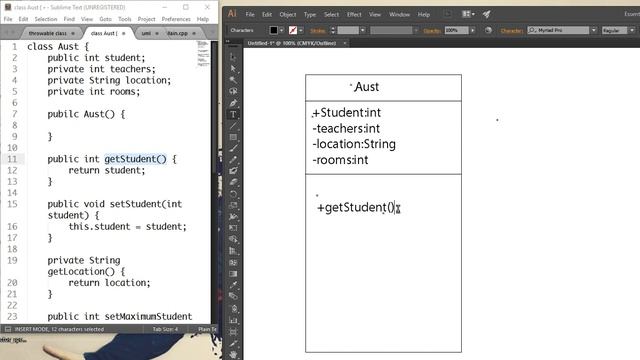The height and width of the screenshot is (360, 640).
Task: Open Sublime Text's Preferences menu
Action: (x=176, y=19)
